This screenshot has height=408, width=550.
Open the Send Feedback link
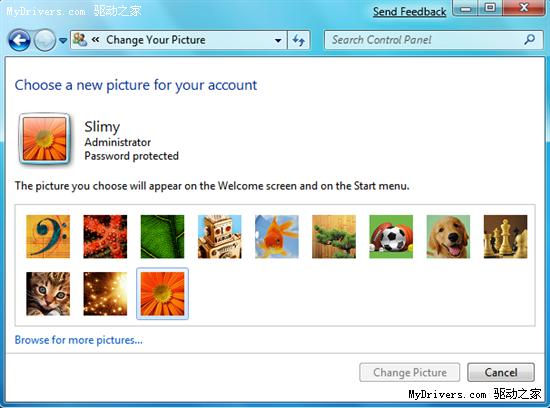click(409, 12)
